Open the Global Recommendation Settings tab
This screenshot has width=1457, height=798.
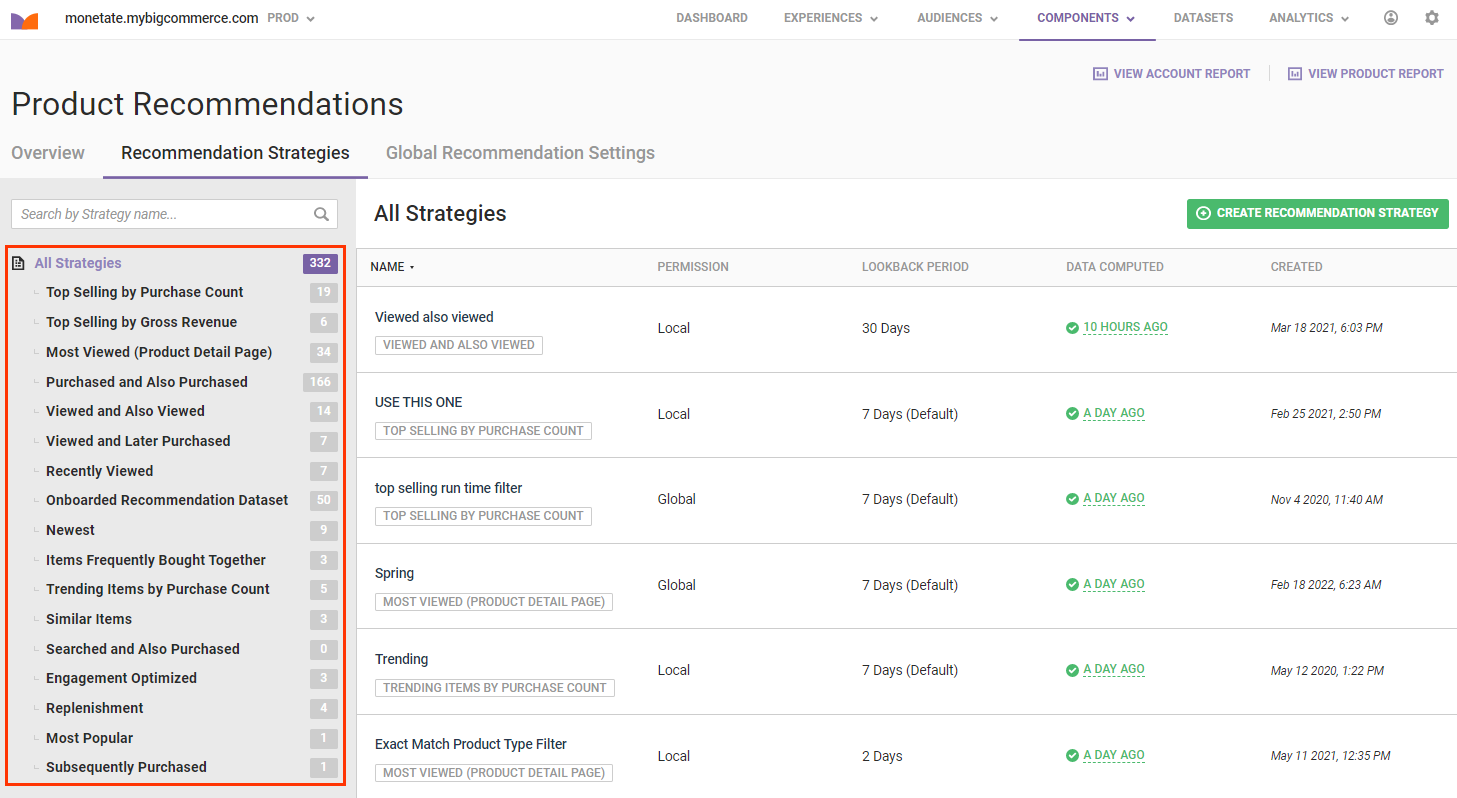pos(520,153)
